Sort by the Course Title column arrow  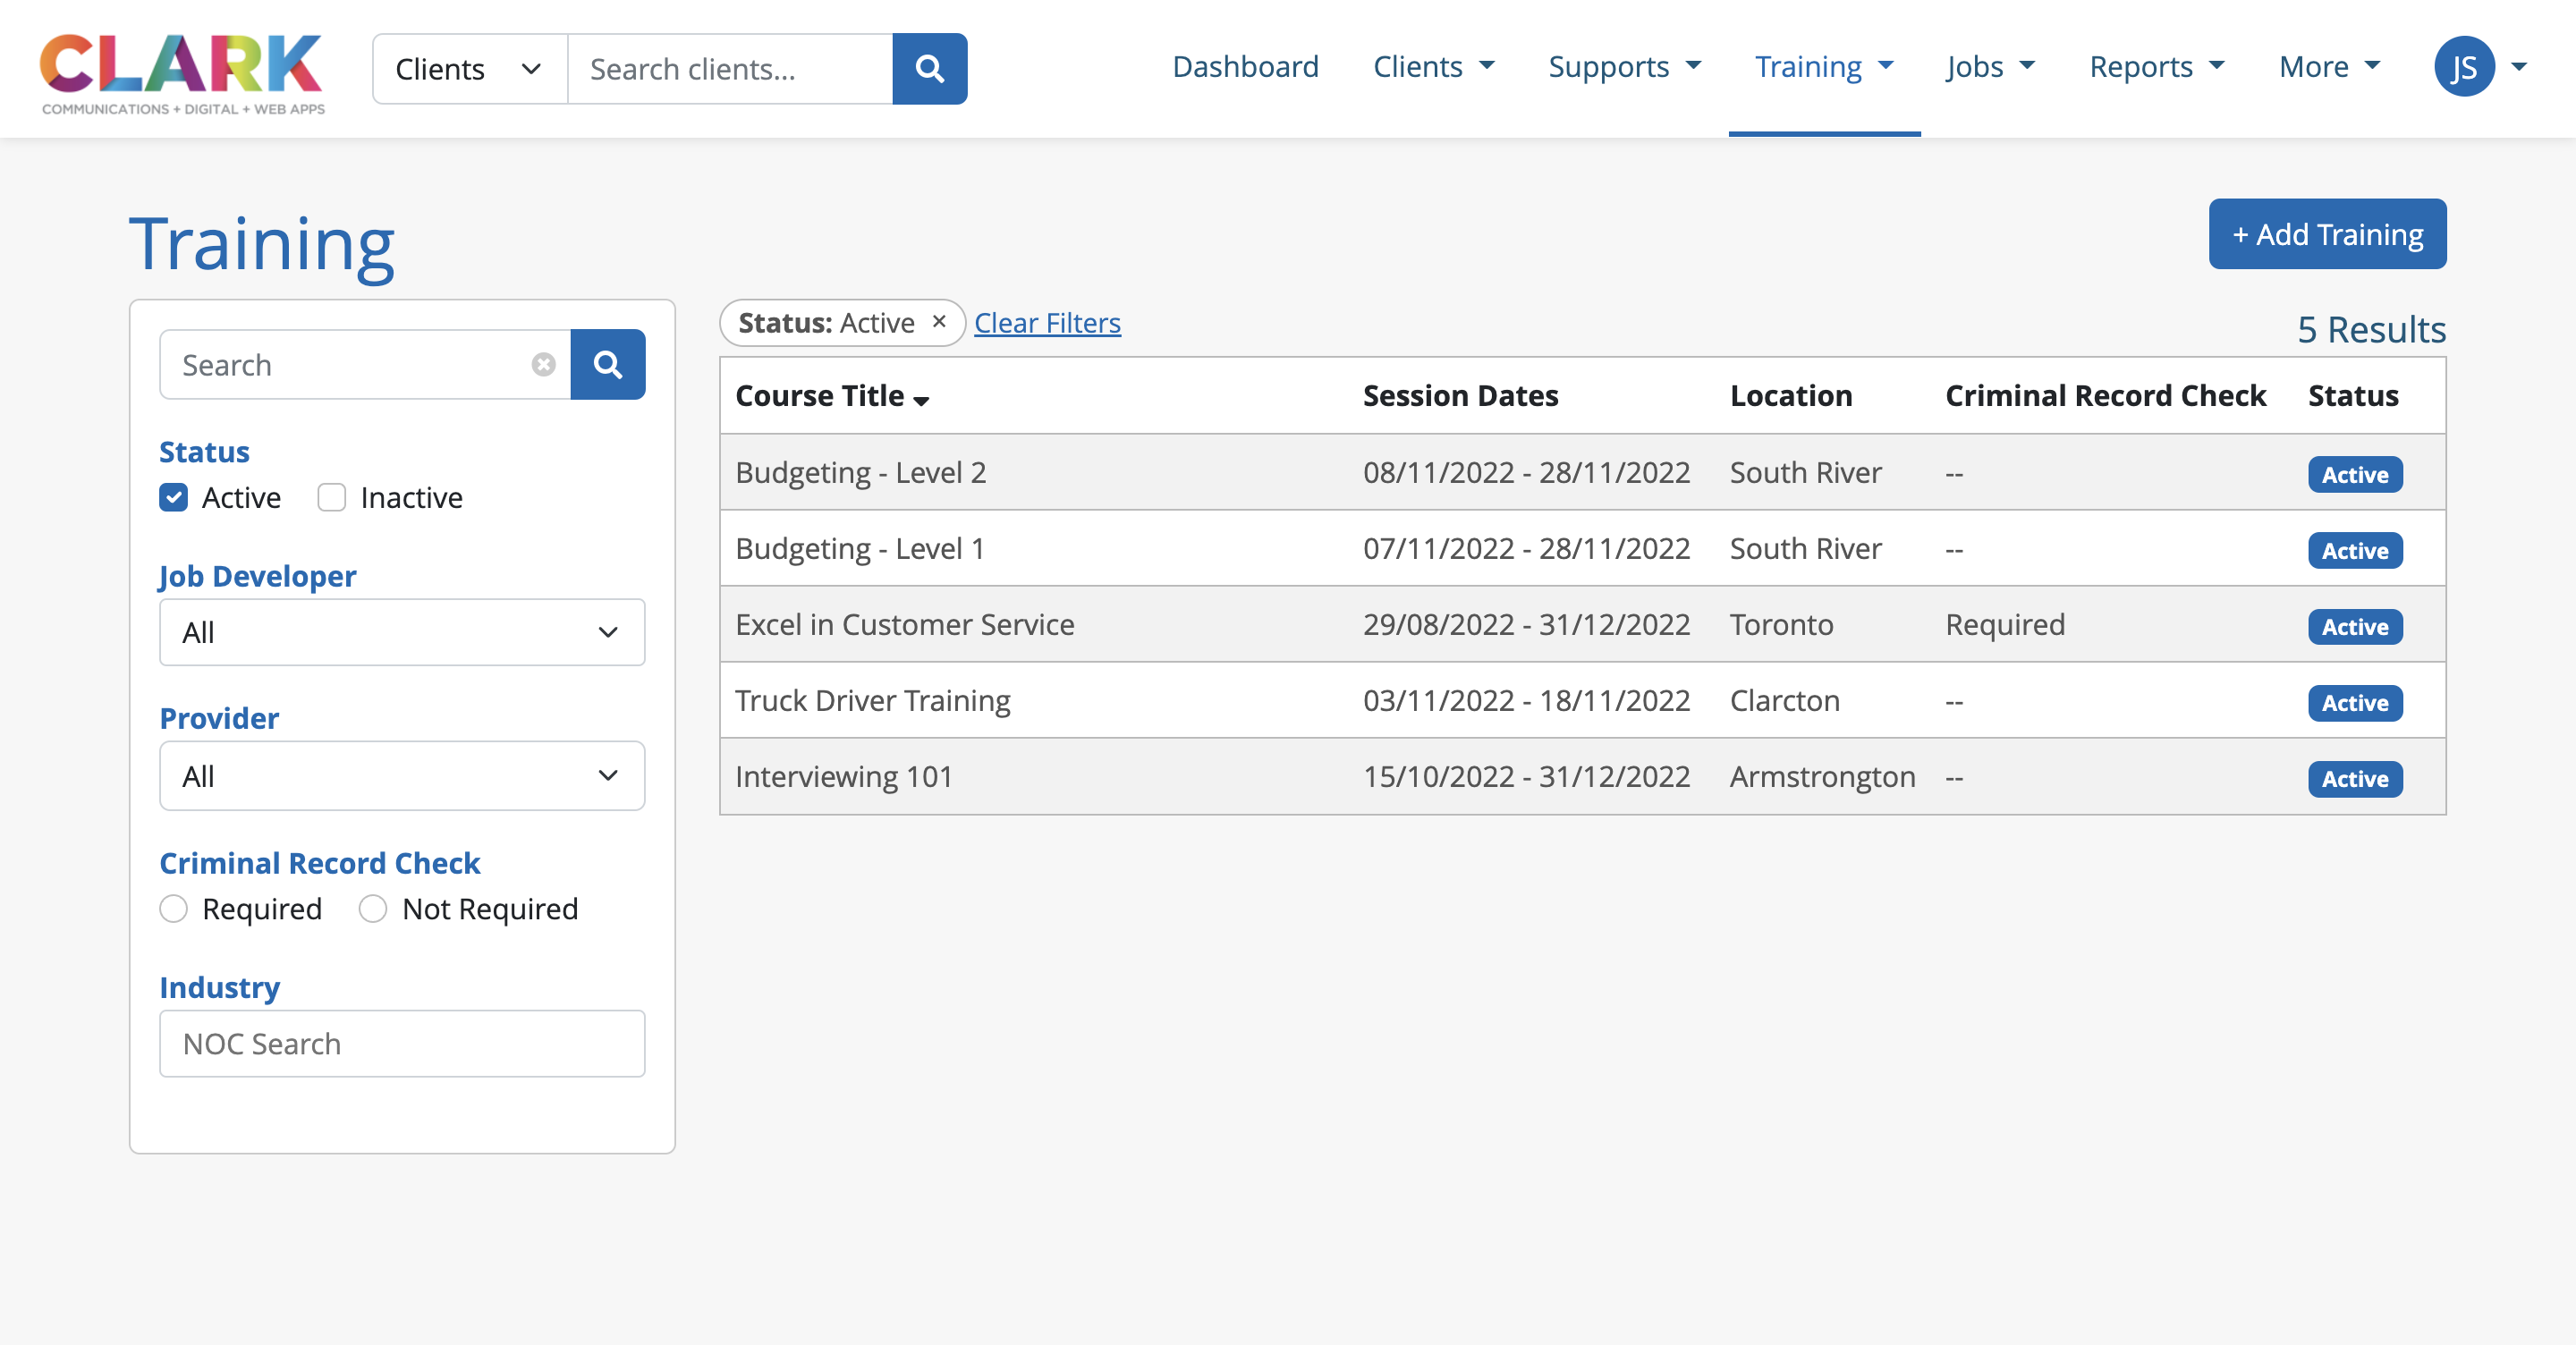click(921, 399)
